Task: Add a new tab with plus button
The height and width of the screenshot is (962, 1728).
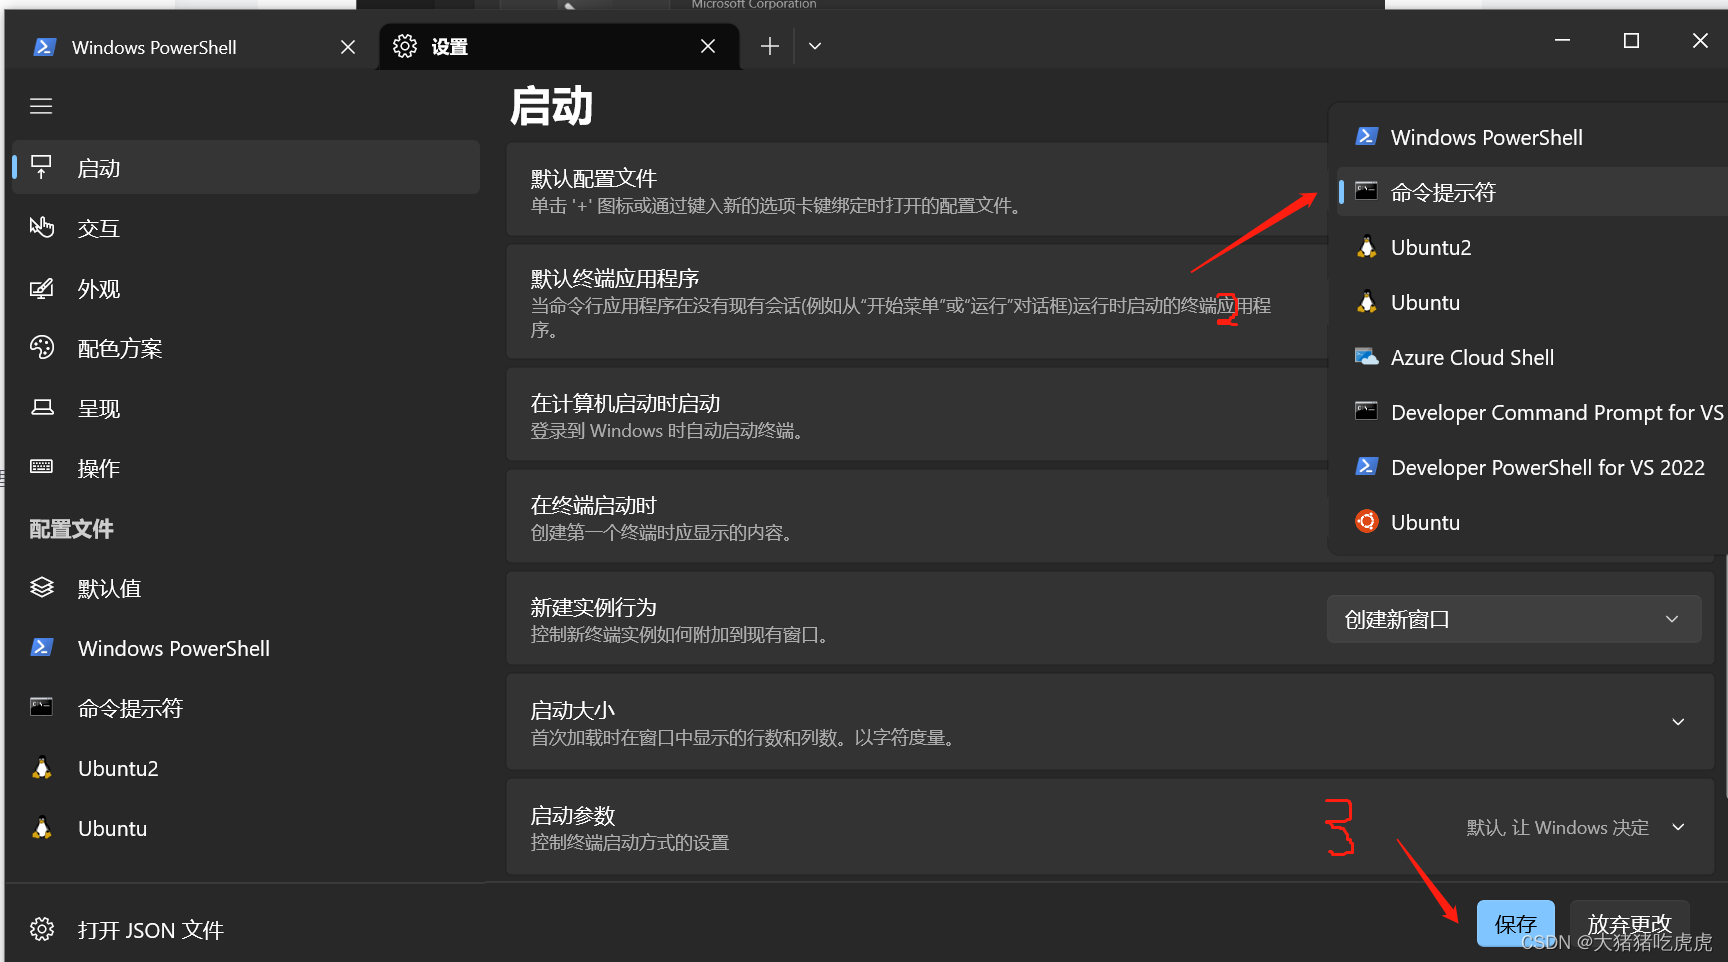Action: pyautogui.click(x=769, y=46)
